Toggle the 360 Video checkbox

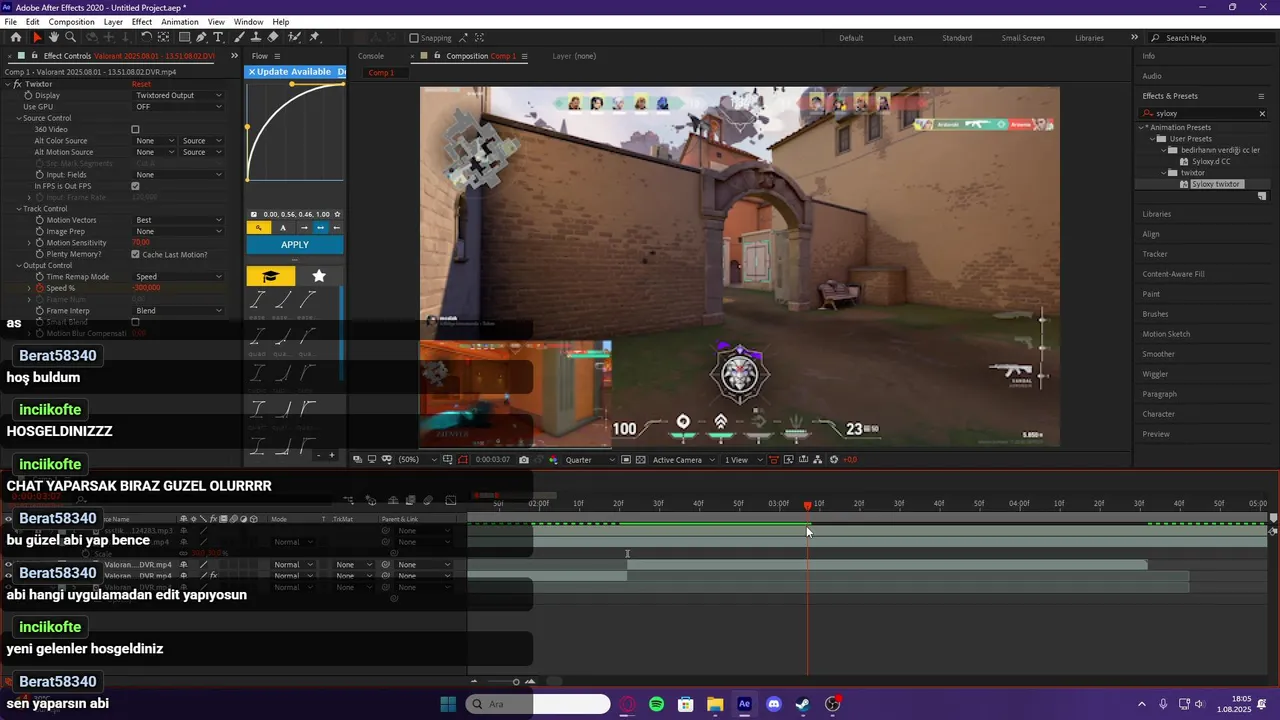135,129
